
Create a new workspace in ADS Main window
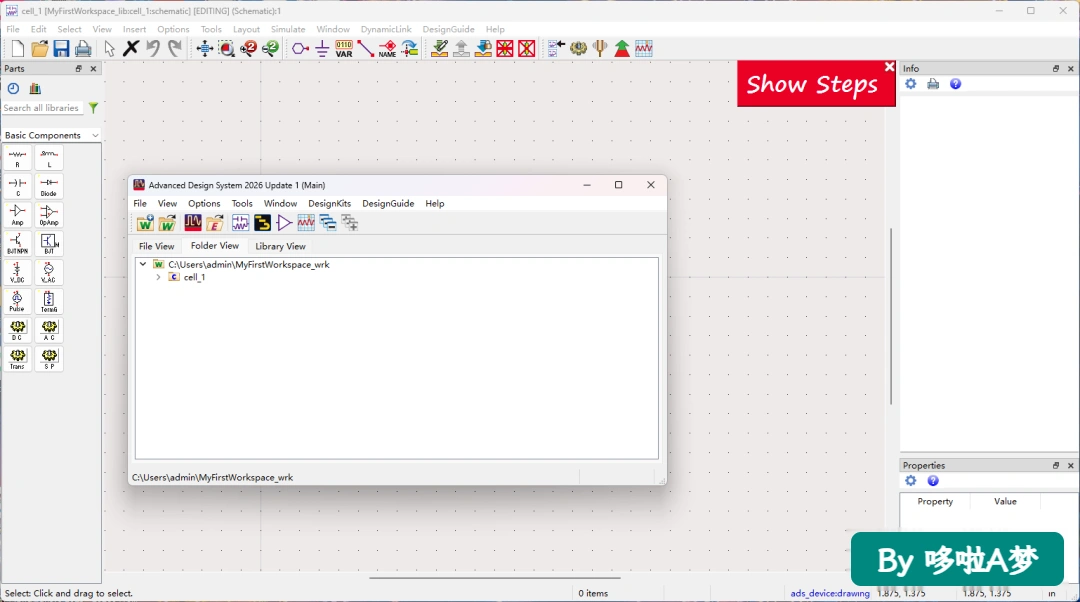145,222
